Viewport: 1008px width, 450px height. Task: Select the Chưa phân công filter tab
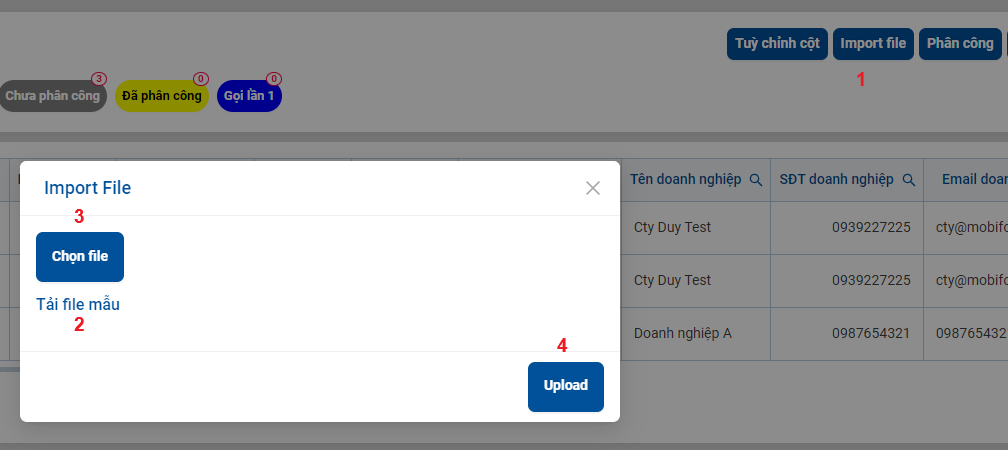click(53, 96)
